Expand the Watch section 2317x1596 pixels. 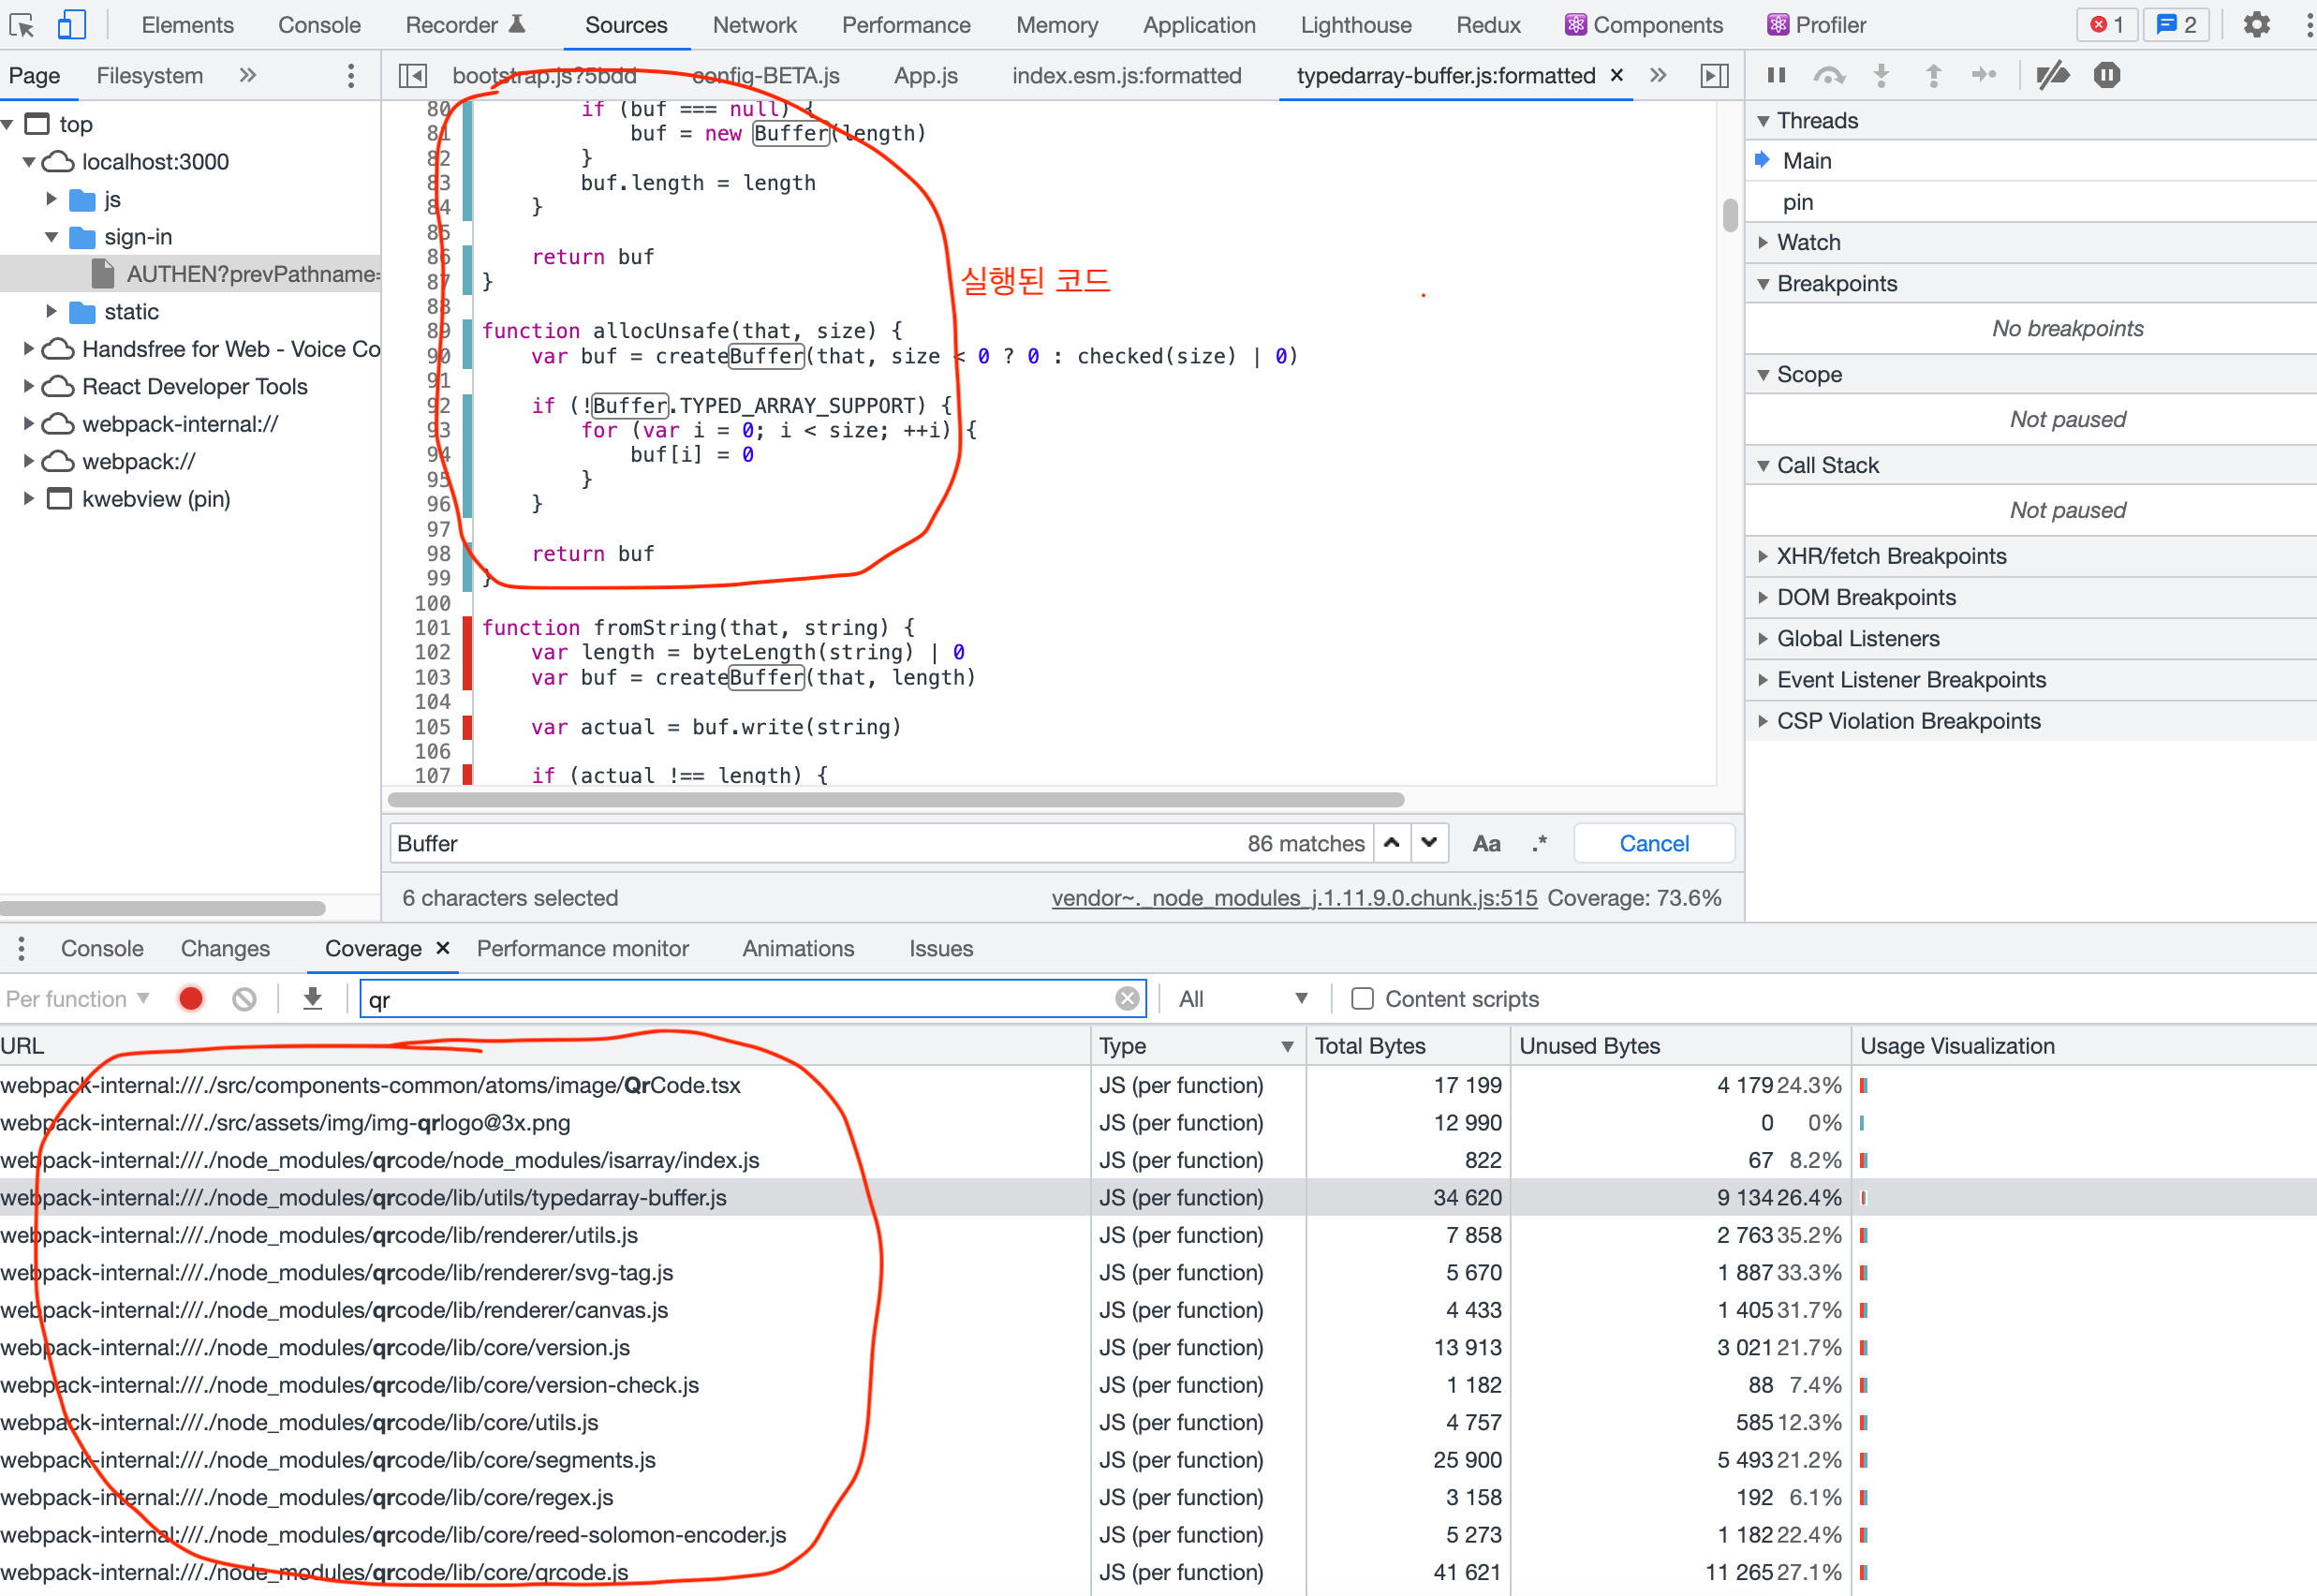click(1808, 242)
